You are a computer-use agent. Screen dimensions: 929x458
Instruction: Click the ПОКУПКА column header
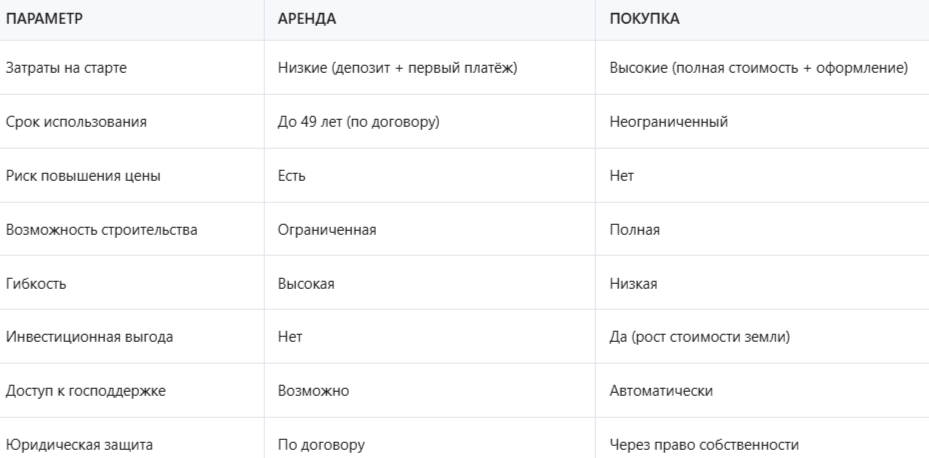tap(644, 19)
